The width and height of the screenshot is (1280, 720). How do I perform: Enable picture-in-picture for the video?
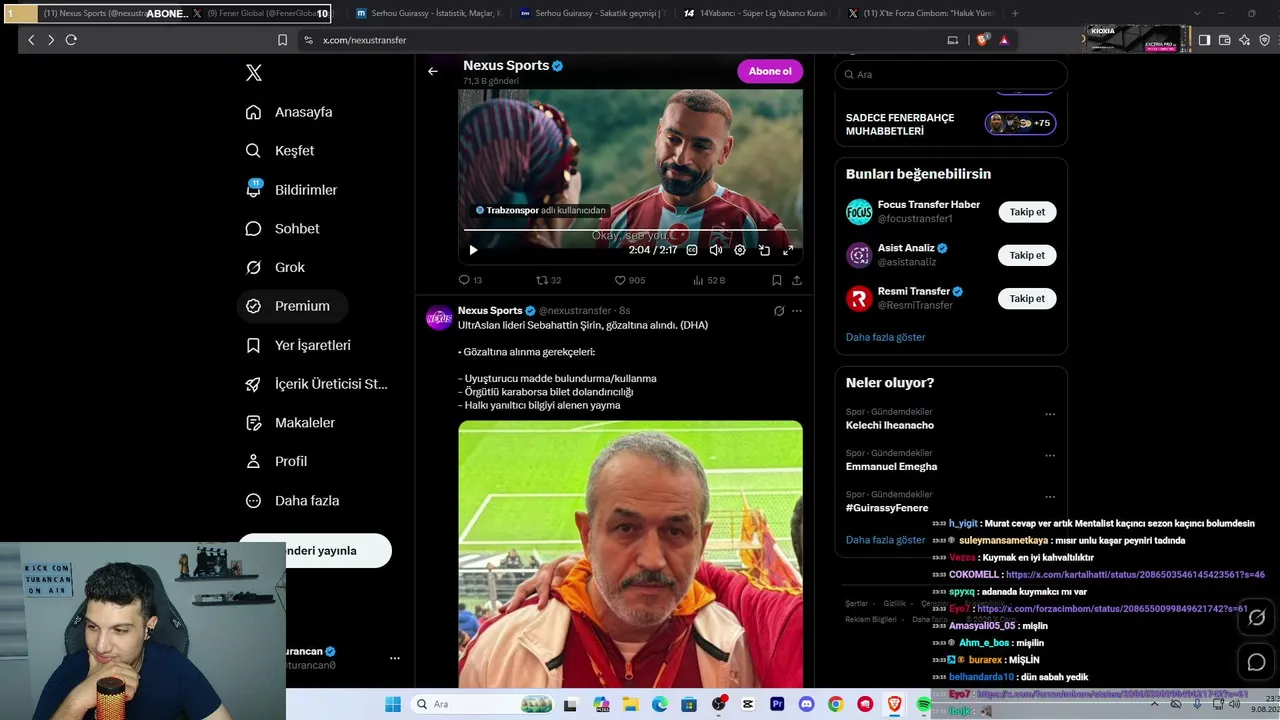[x=764, y=250]
